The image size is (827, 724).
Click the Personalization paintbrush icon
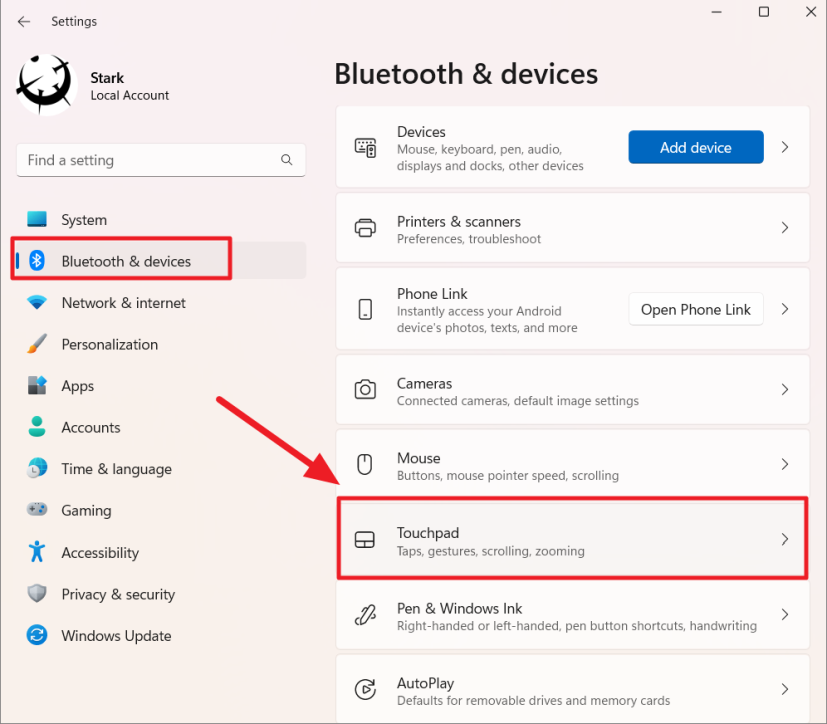pos(37,344)
